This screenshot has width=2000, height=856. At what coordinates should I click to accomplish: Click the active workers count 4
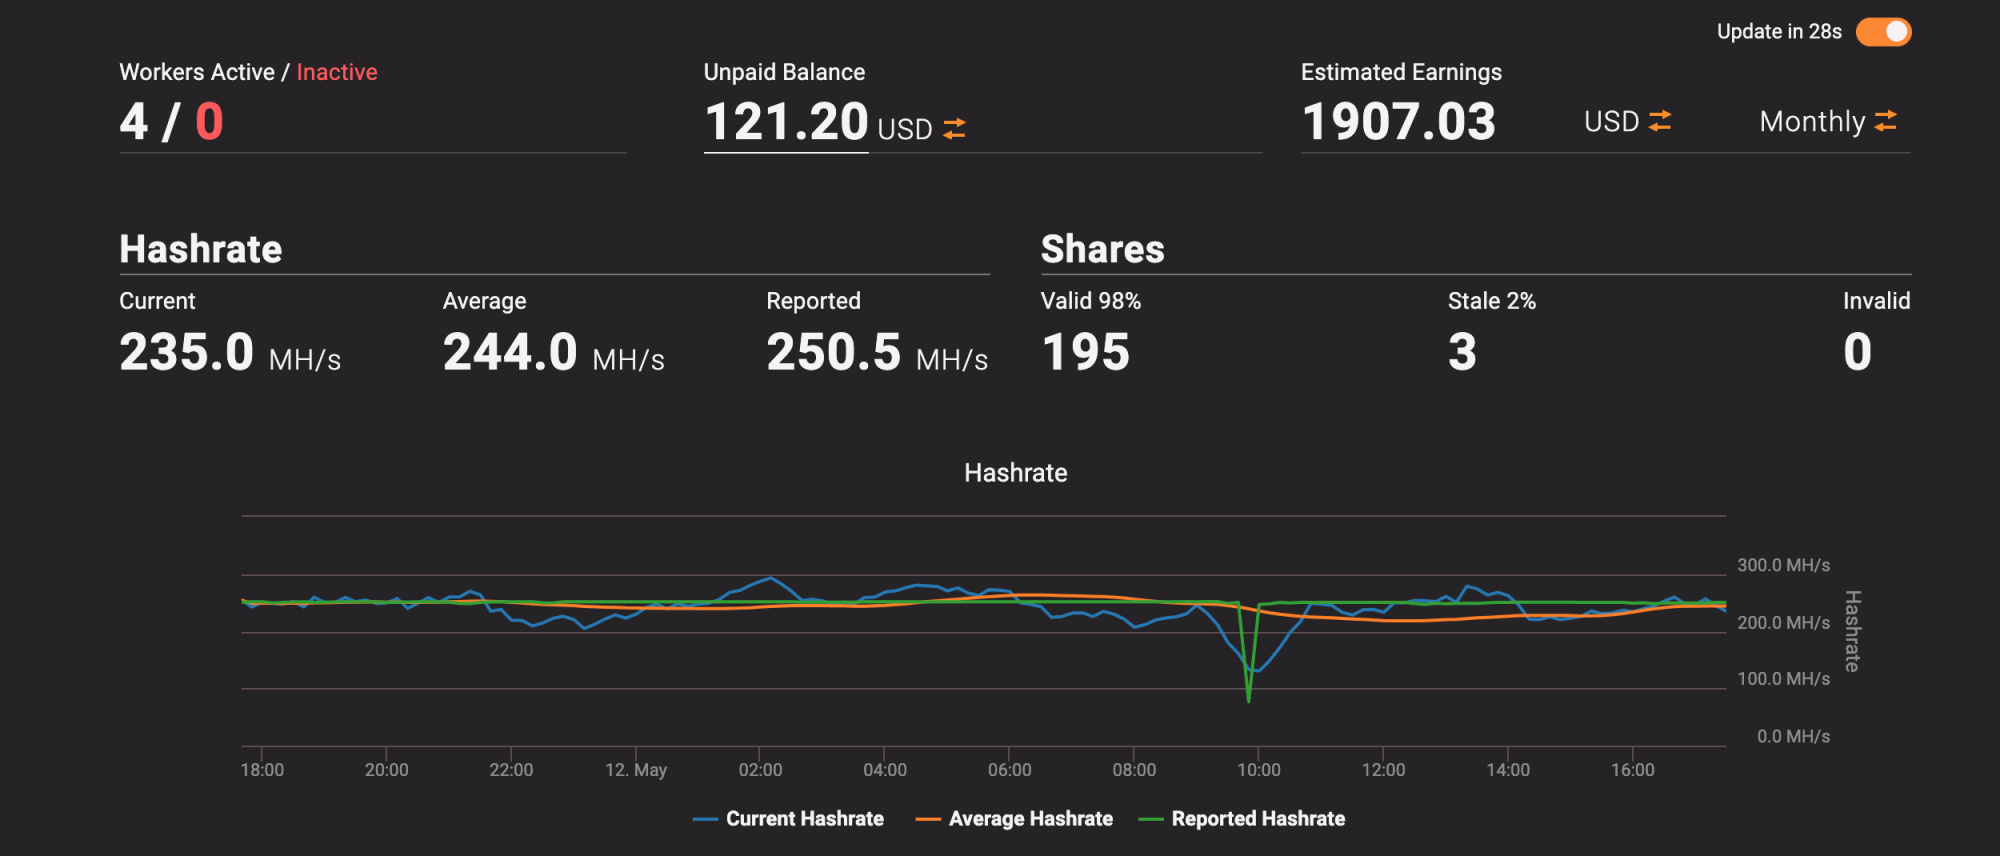coord(134,122)
